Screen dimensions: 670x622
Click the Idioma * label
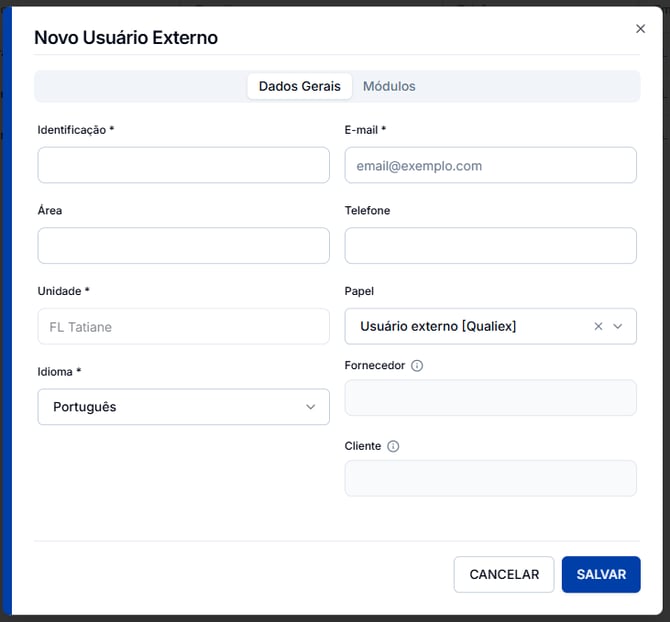tap(59, 372)
